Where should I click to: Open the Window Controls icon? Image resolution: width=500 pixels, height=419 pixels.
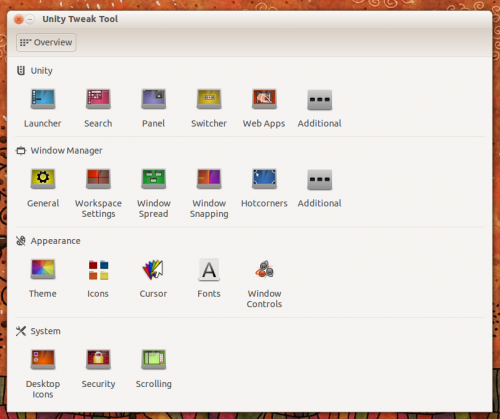[x=264, y=269]
